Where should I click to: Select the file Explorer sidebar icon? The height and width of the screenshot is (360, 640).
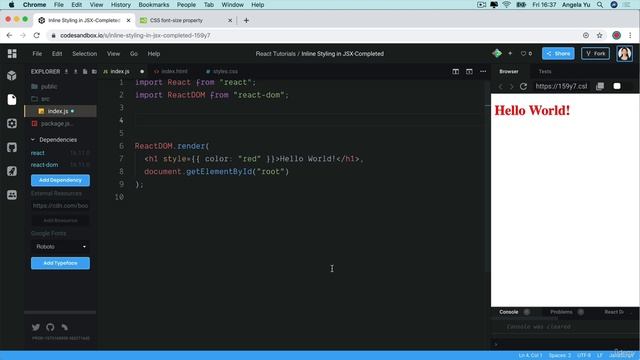[12, 99]
